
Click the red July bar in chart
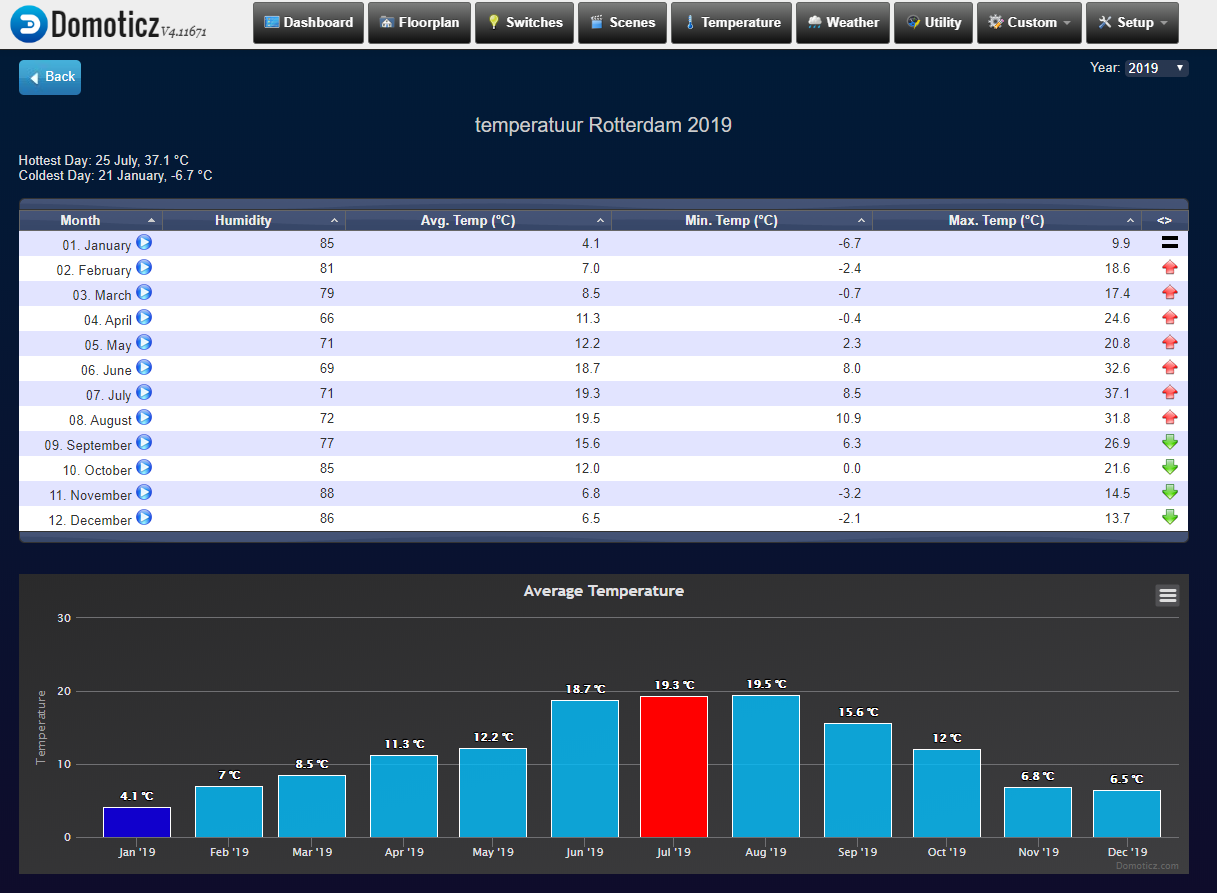[x=674, y=767]
